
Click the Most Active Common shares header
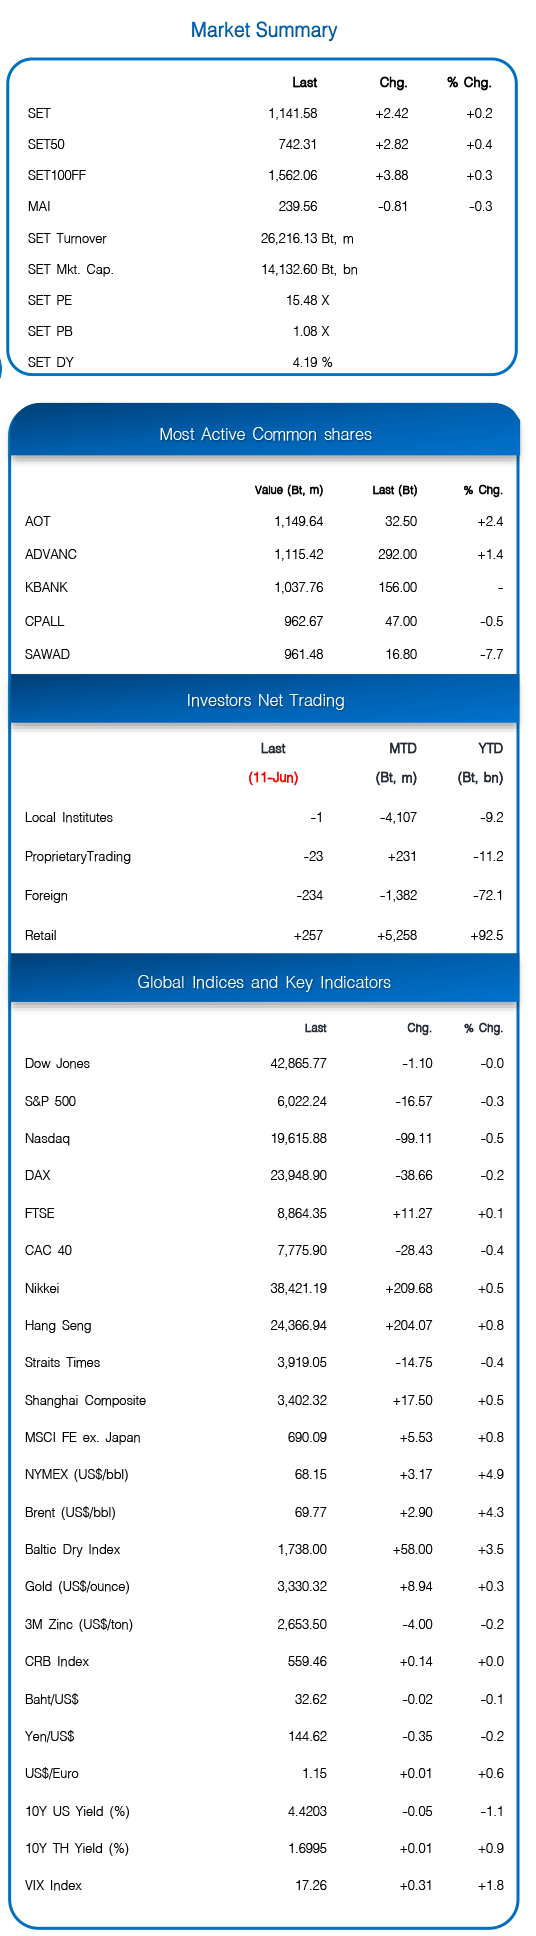(x=265, y=434)
